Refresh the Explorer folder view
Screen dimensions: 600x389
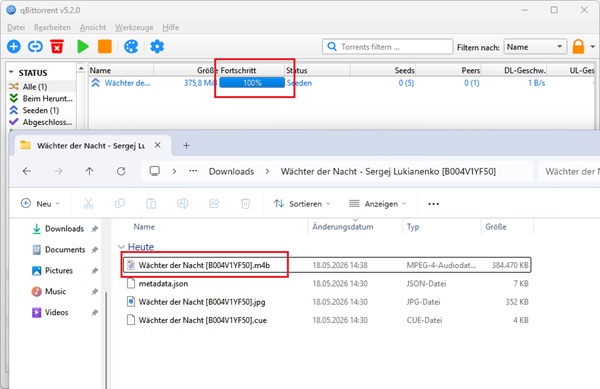[121, 171]
